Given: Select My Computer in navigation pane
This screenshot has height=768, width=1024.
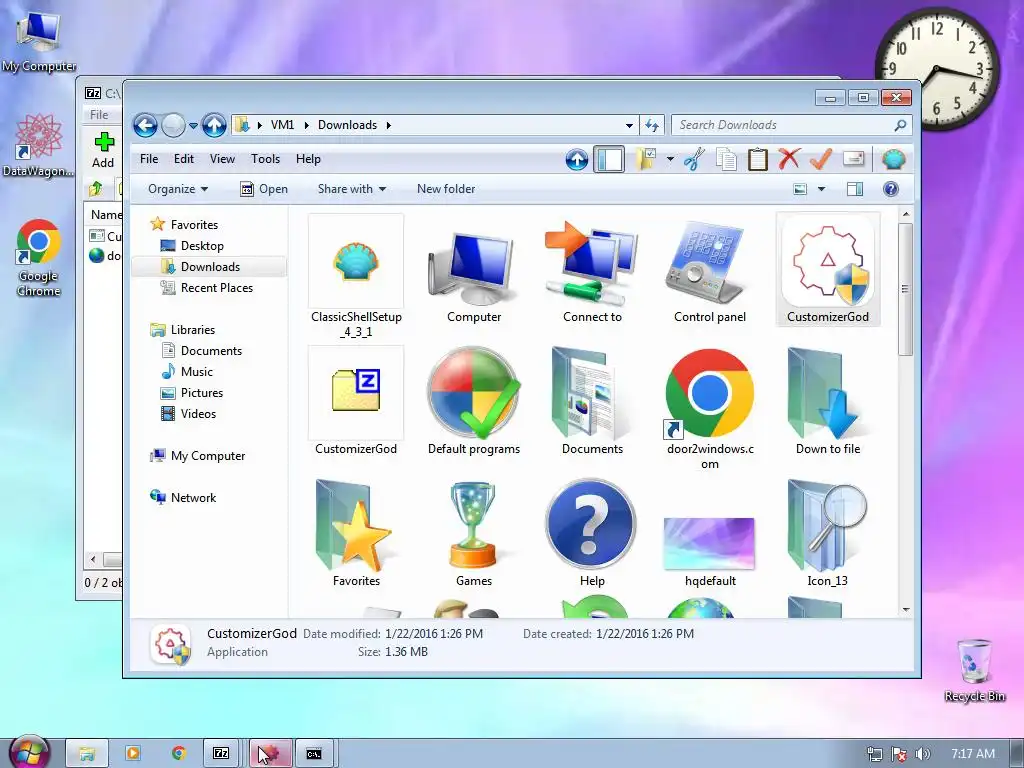Looking at the screenshot, I should click(x=208, y=456).
